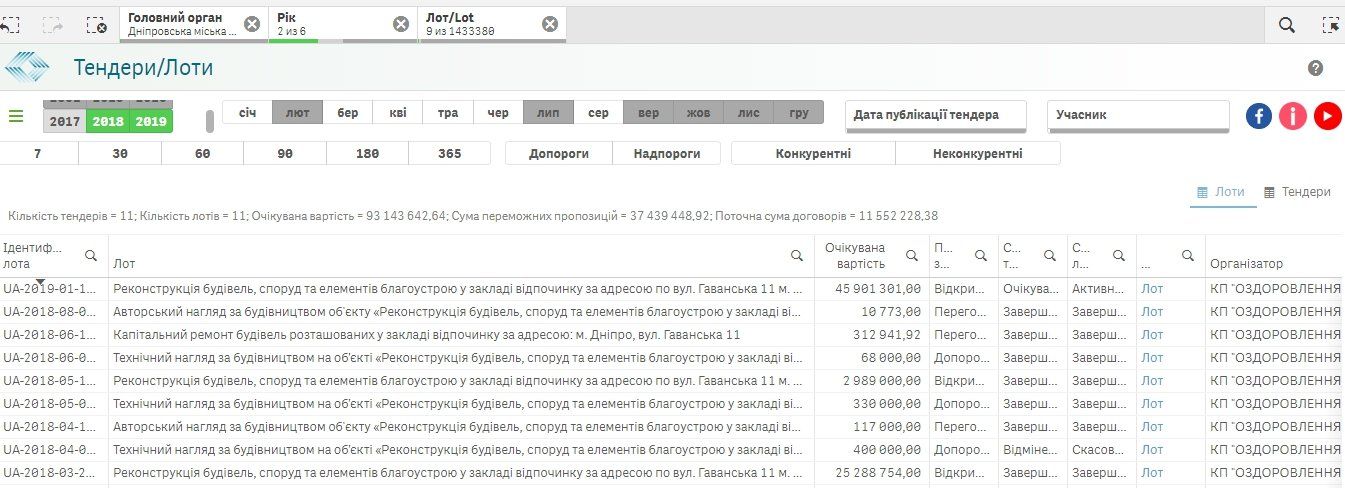This screenshot has width=1345, height=488.
Task: Click the step back selection icon
Action: pos(9,25)
